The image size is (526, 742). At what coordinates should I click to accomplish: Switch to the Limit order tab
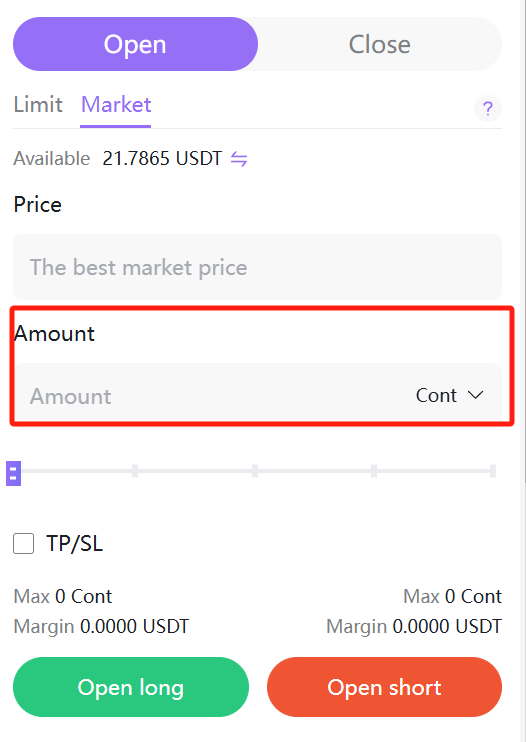[x=38, y=105]
